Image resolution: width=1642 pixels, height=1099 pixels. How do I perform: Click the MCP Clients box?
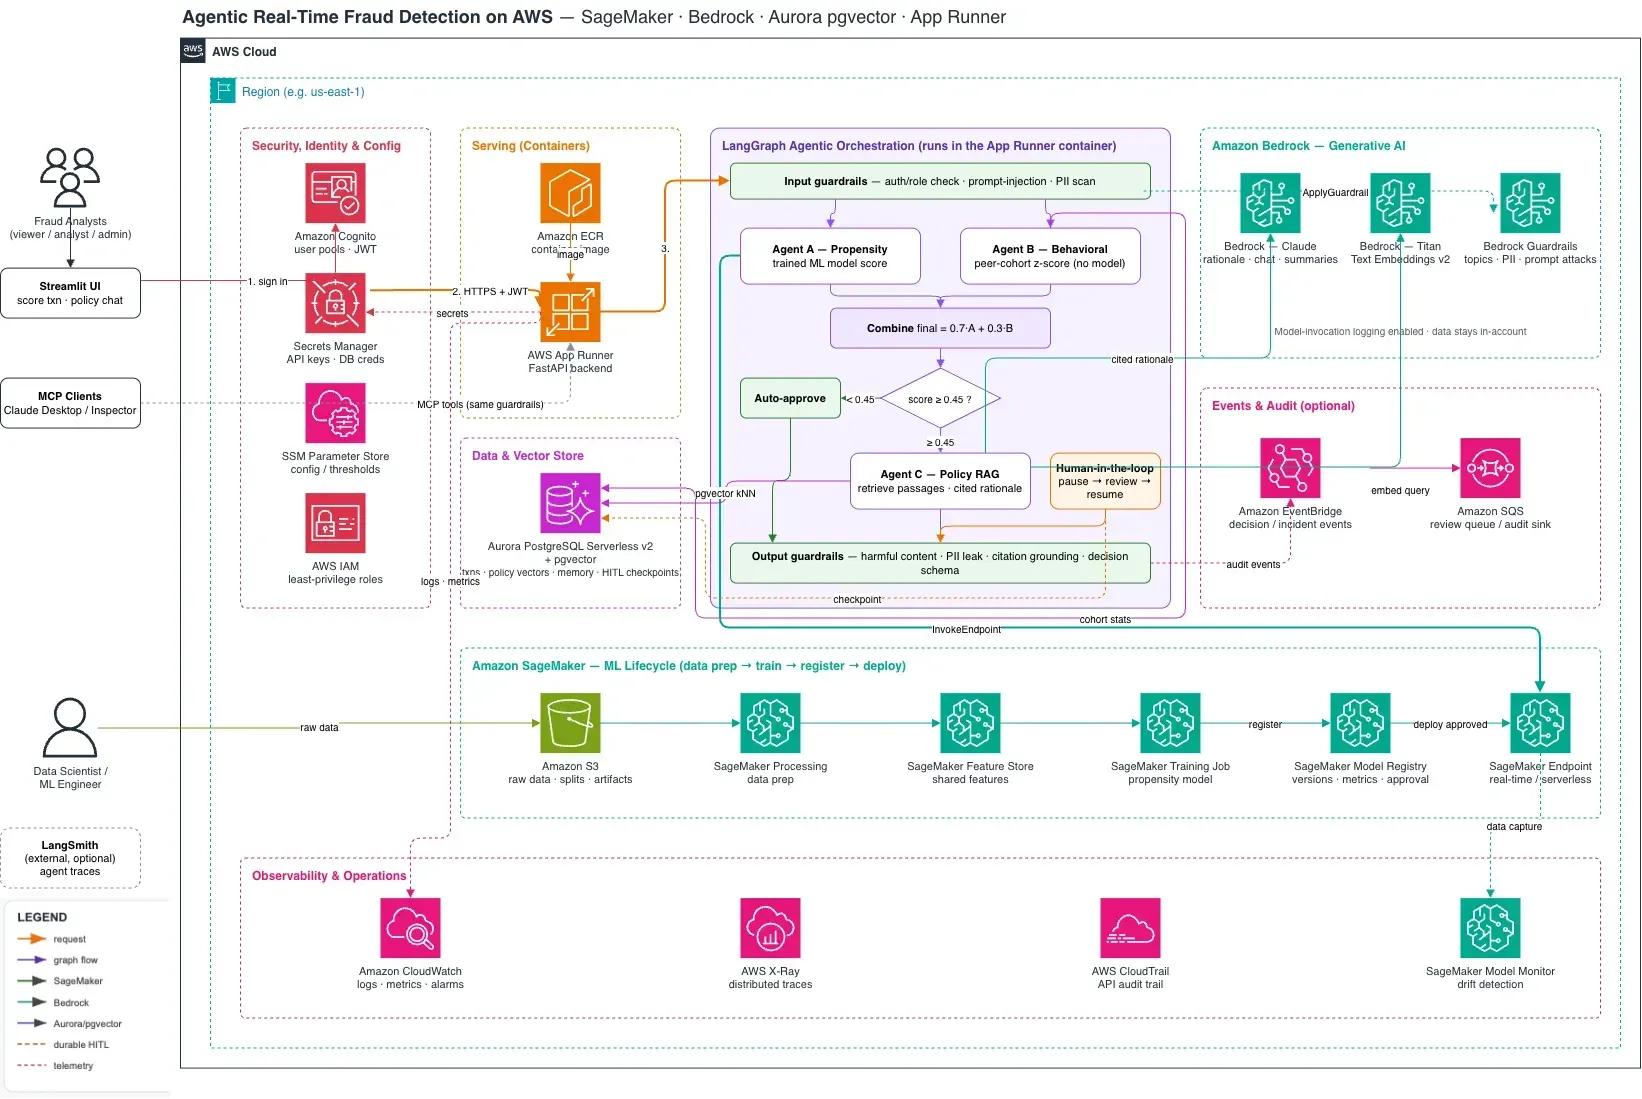pos(70,403)
